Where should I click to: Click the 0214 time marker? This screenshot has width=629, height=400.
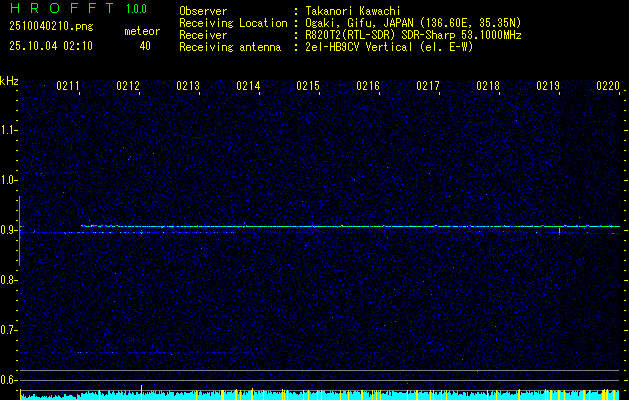[248, 86]
